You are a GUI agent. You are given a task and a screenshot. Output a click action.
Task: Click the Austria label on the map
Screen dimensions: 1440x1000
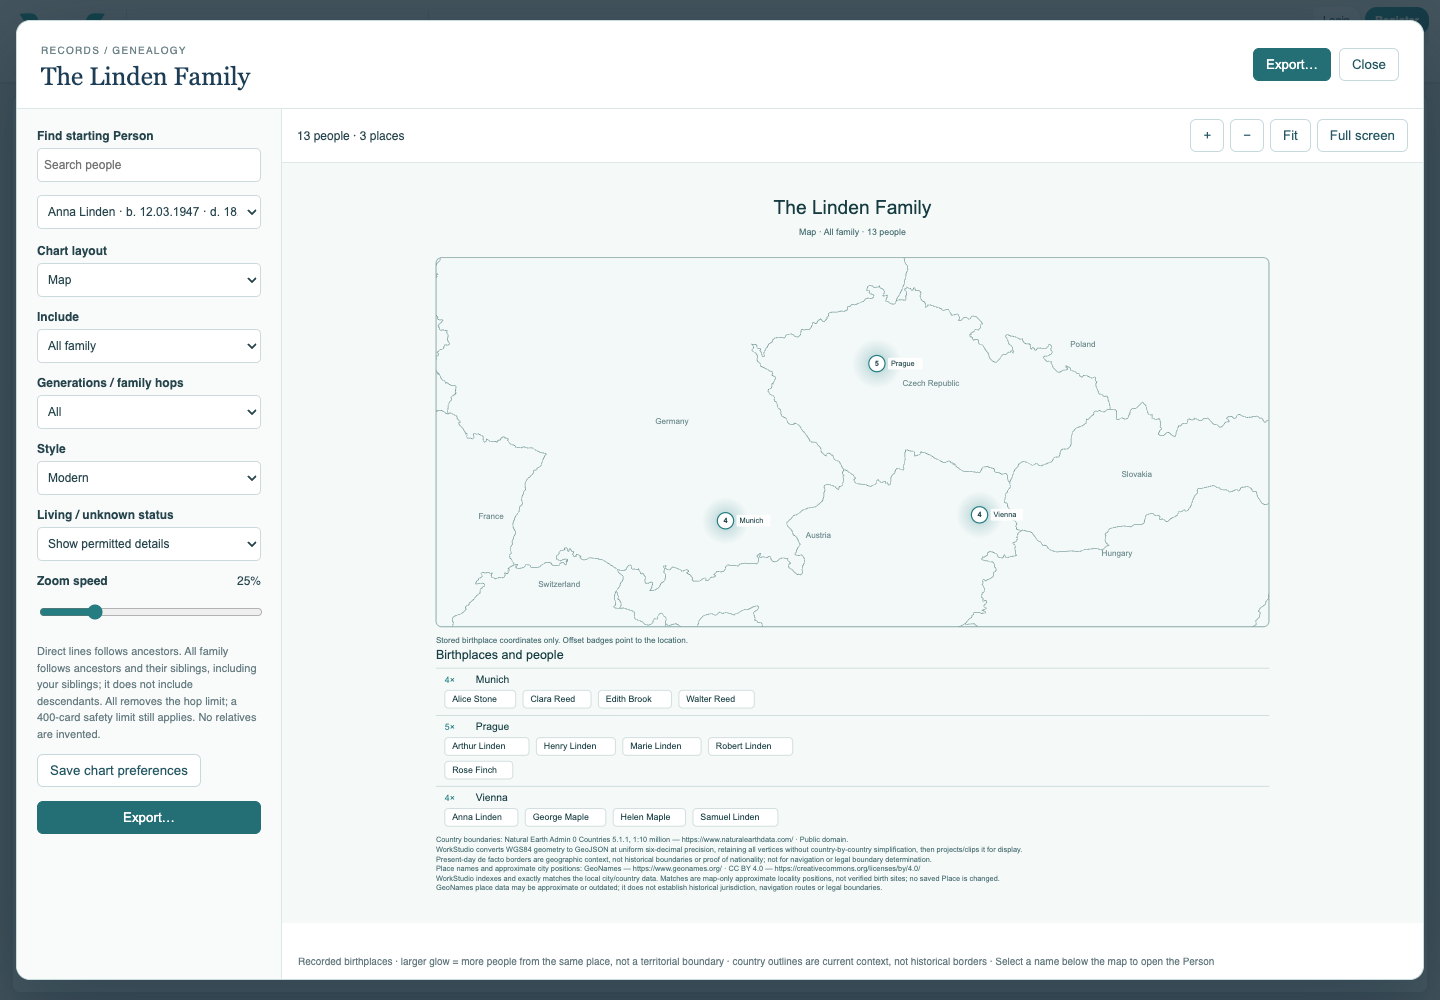pos(818,535)
